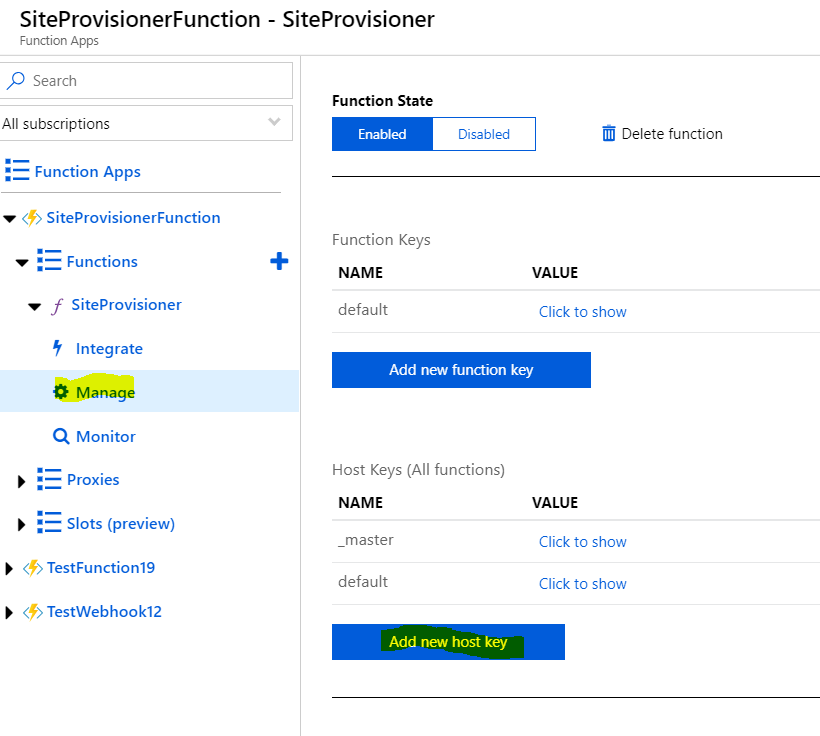Add a new function with plus icon
The image size is (820, 736).
coord(279,261)
